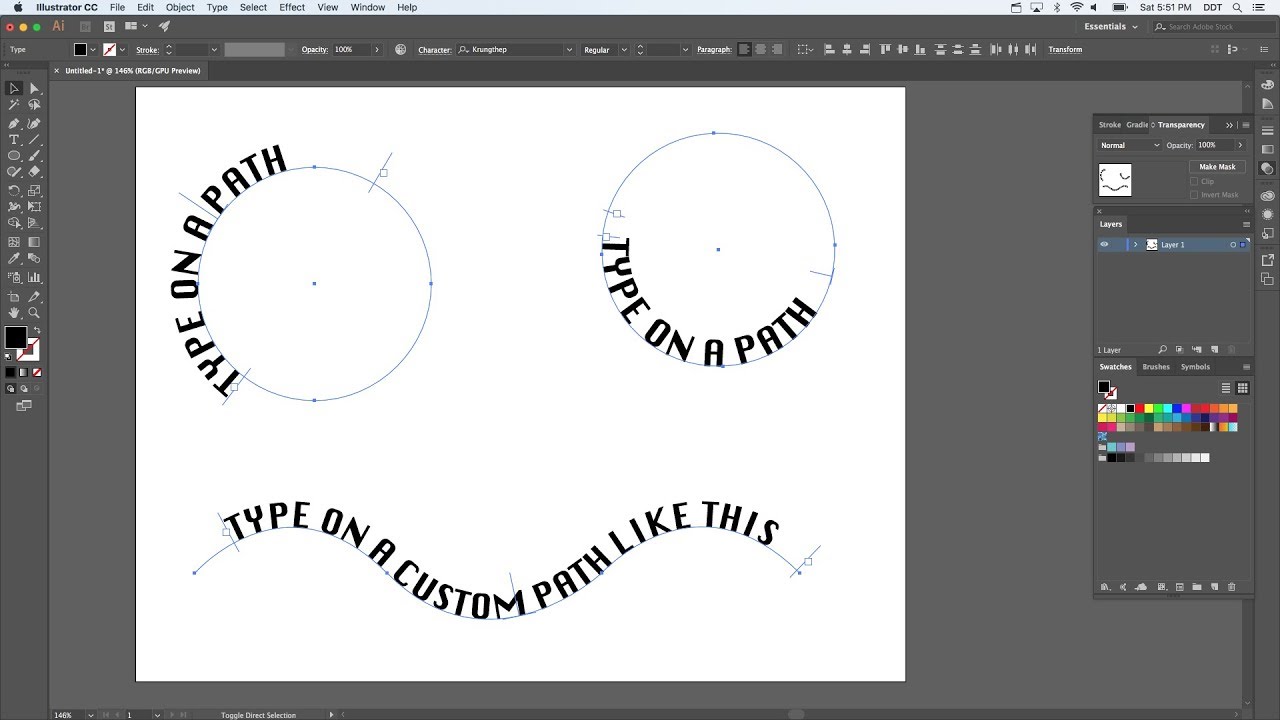
Task: Select the Zoom tool
Action: tap(34, 313)
